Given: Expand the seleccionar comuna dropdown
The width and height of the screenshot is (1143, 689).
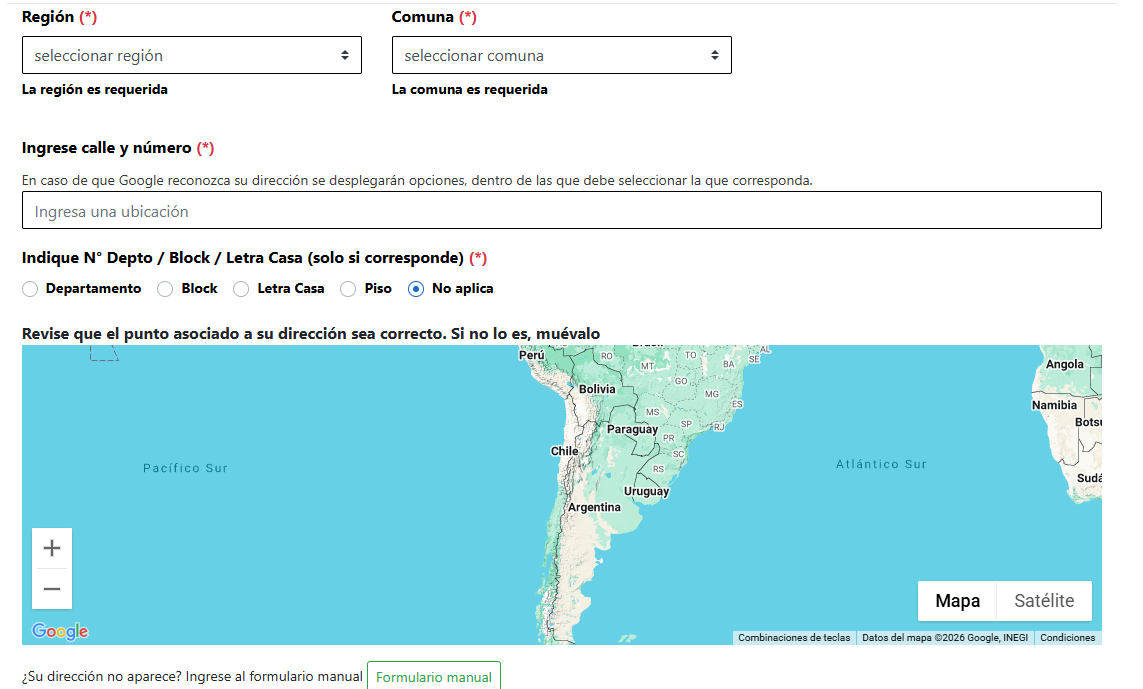Looking at the screenshot, I should click(x=562, y=55).
